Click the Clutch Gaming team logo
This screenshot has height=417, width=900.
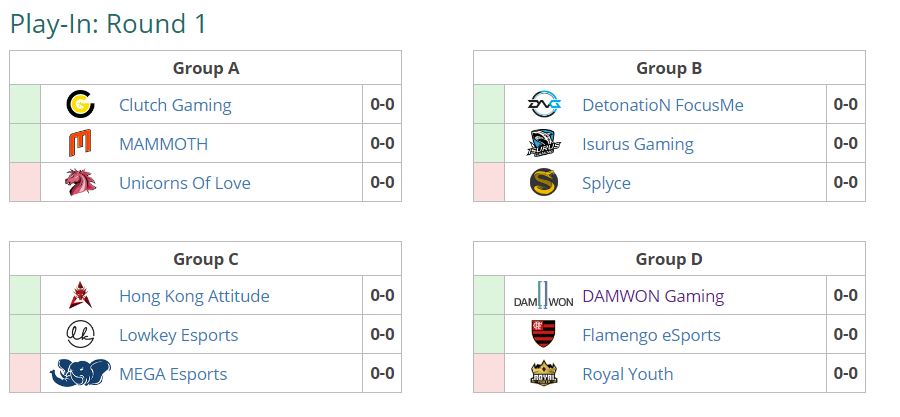click(80, 104)
